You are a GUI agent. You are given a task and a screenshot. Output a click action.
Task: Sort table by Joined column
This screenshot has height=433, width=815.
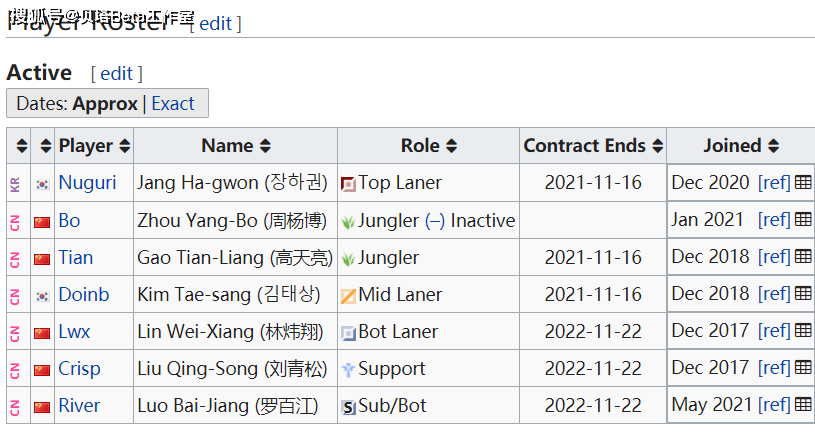click(x=773, y=146)
